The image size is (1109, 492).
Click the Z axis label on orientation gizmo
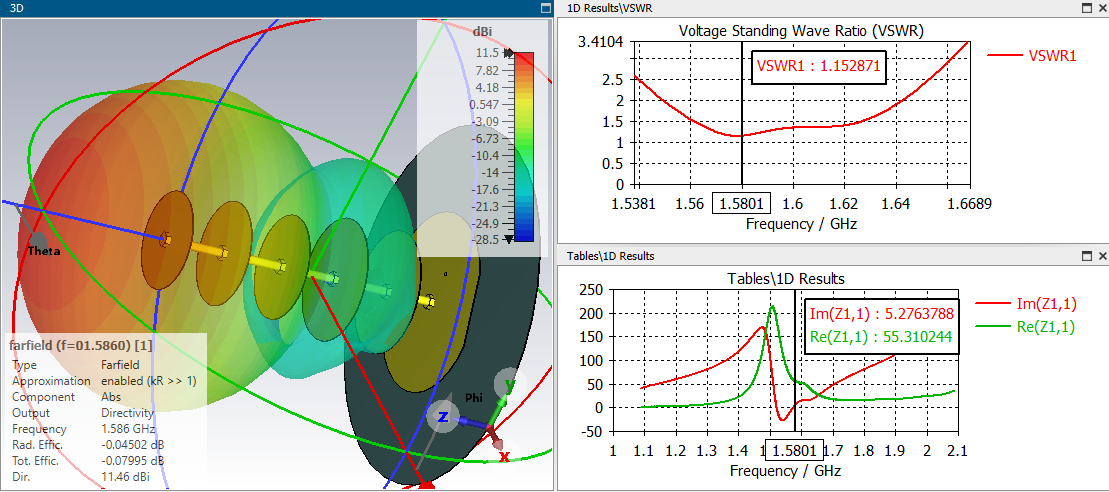[x=443, y=417]
